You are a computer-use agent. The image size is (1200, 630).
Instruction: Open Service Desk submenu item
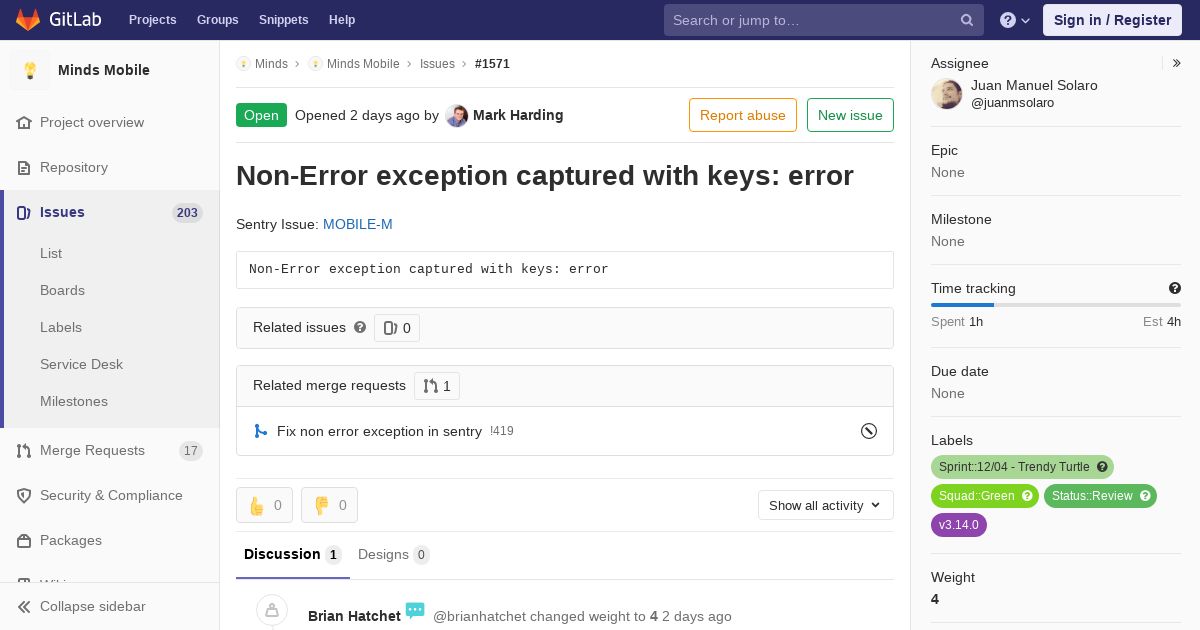pos(81,364)
